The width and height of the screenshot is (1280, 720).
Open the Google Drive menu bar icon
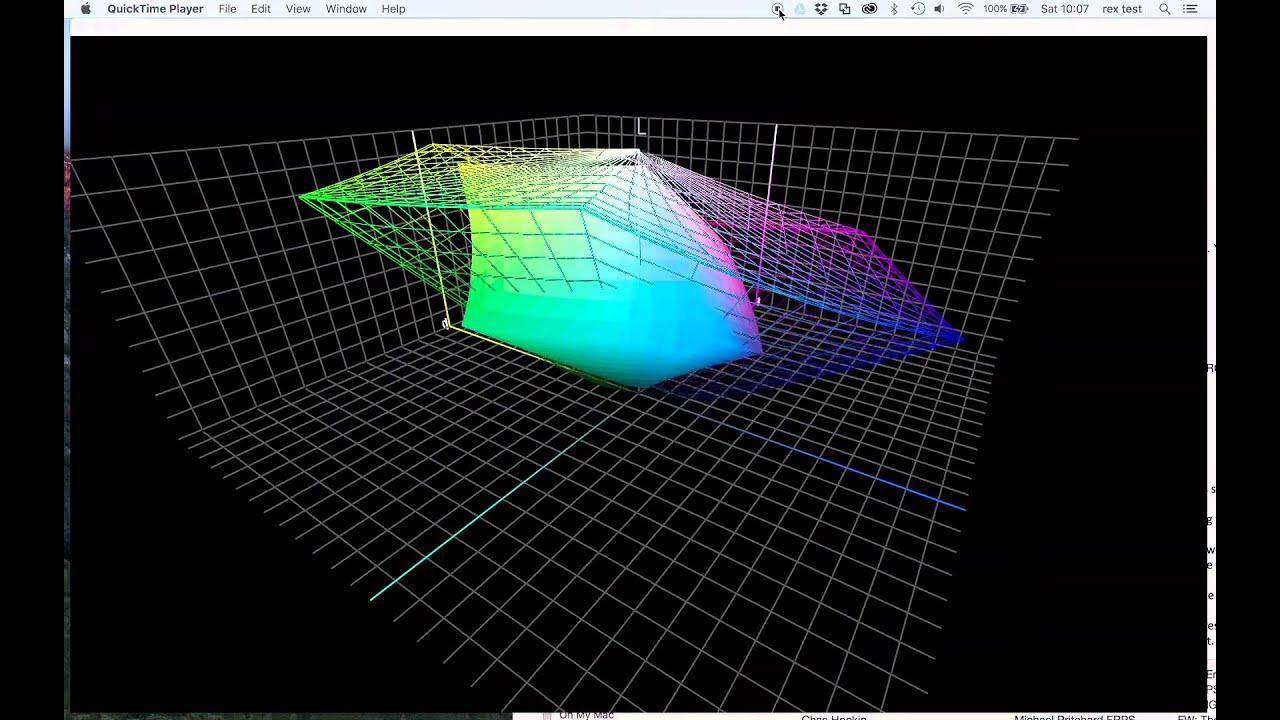799,9
